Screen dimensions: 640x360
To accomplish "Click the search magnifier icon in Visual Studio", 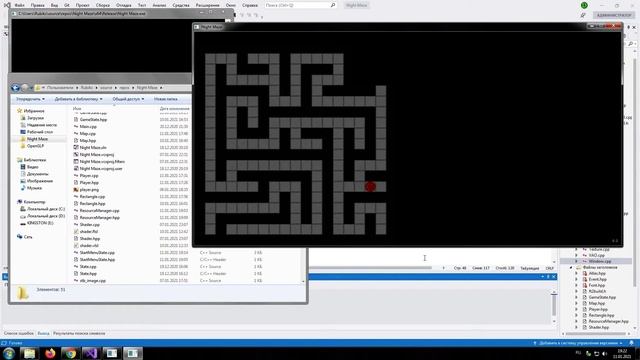I will [333, 5].
